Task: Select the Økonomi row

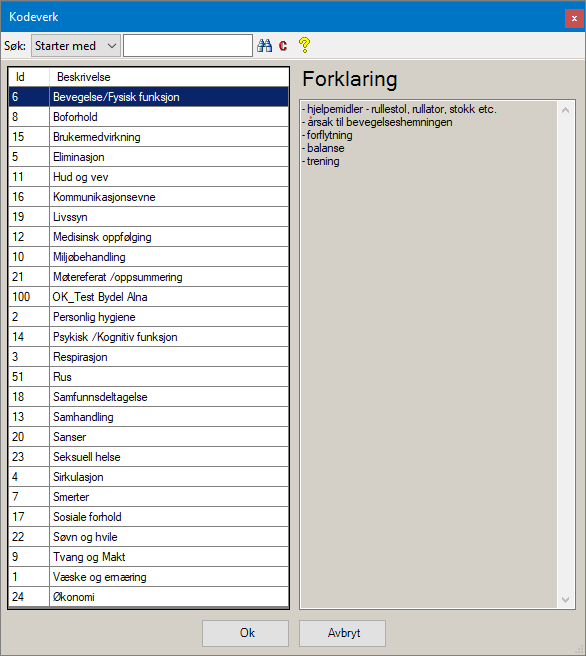Action: (148, 597)
